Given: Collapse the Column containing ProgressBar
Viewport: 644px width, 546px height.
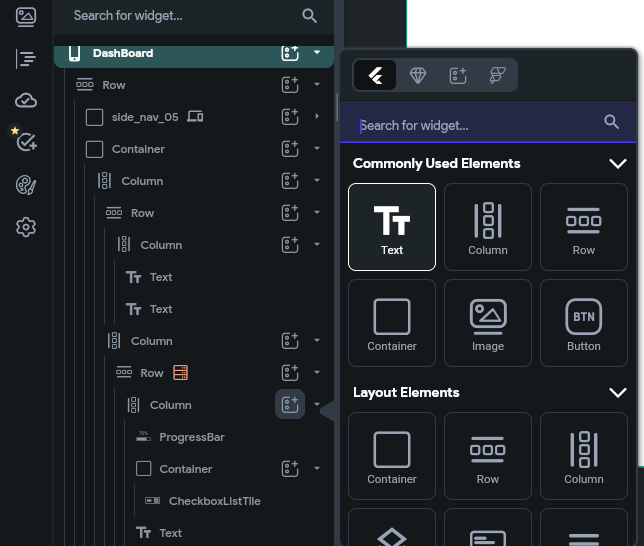Looking at the screenshot, I should coord(317,404).
